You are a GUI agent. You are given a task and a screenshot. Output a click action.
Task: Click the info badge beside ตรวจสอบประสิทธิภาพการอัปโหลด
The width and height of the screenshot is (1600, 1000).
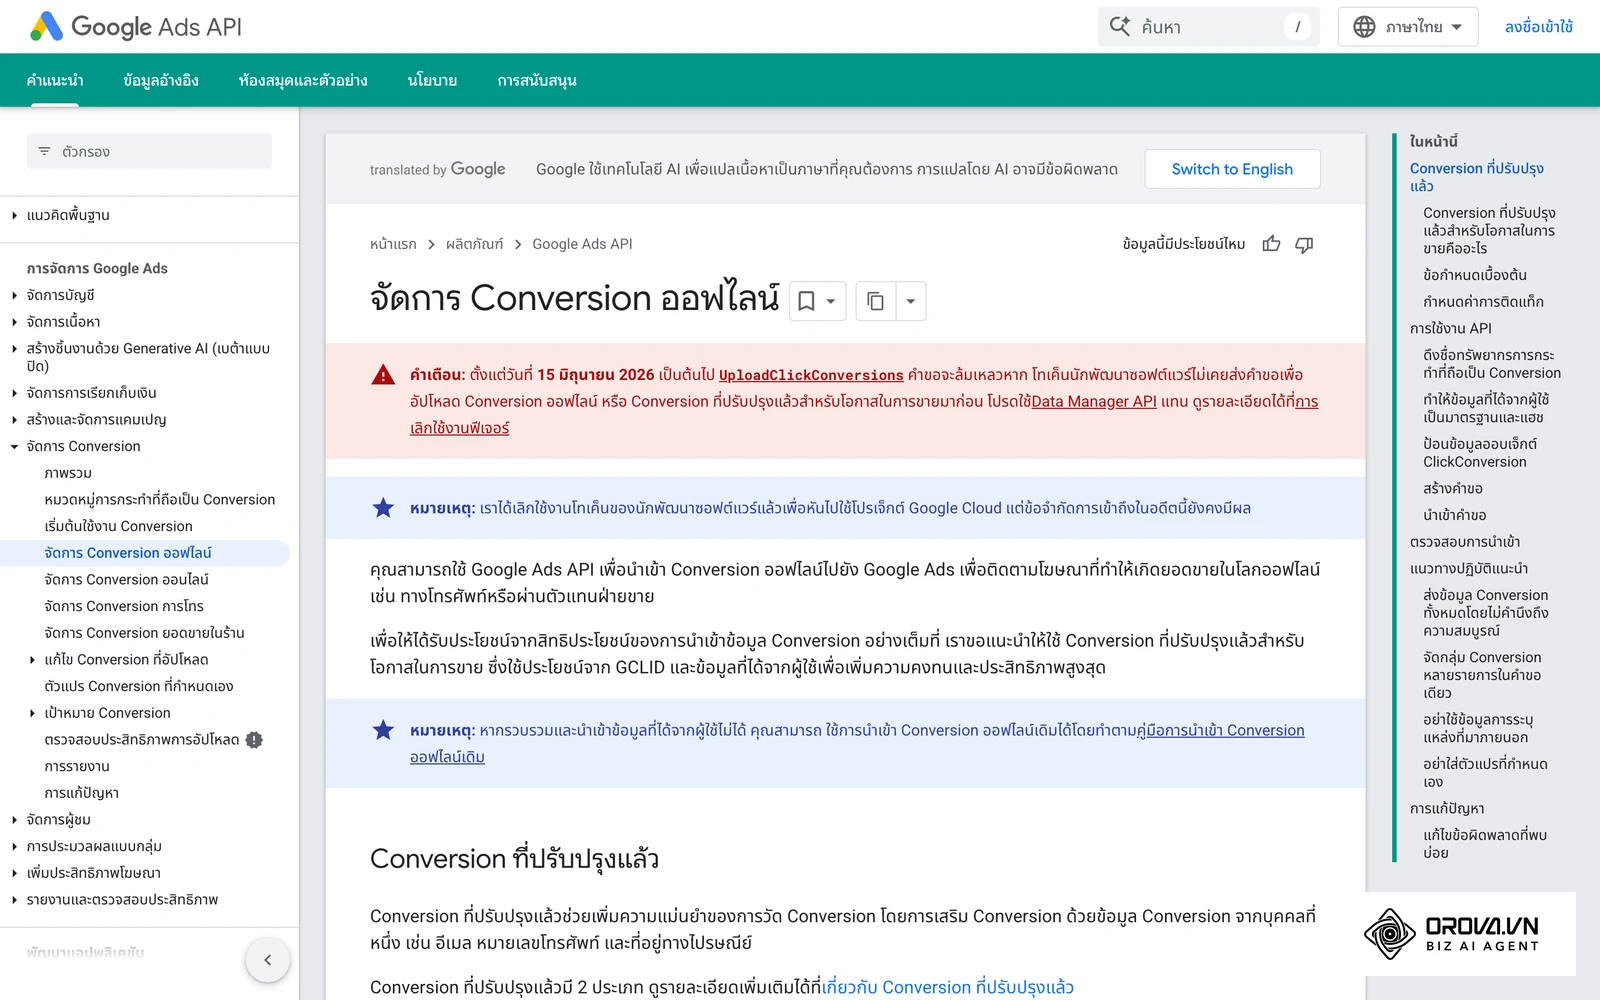(254, 740)
